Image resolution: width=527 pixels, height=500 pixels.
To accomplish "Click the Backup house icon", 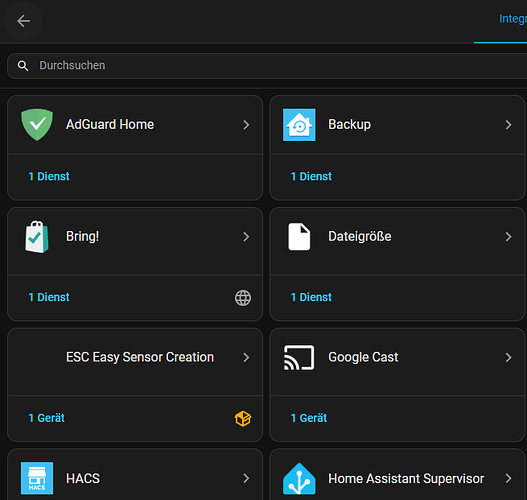I will tap(299, 125).
